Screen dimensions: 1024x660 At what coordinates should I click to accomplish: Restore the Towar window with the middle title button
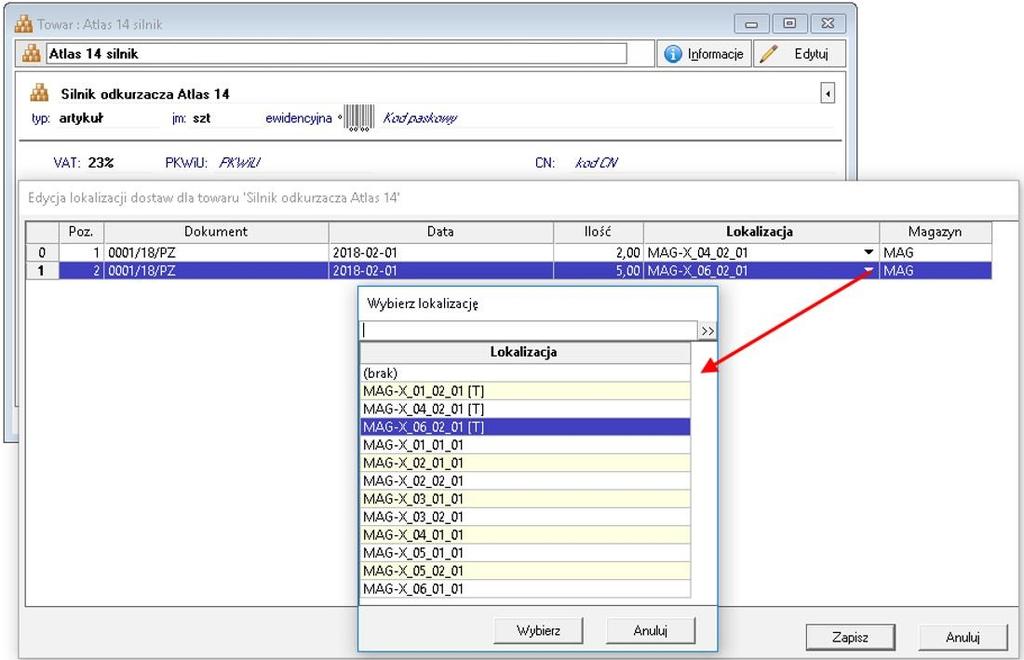790,24
